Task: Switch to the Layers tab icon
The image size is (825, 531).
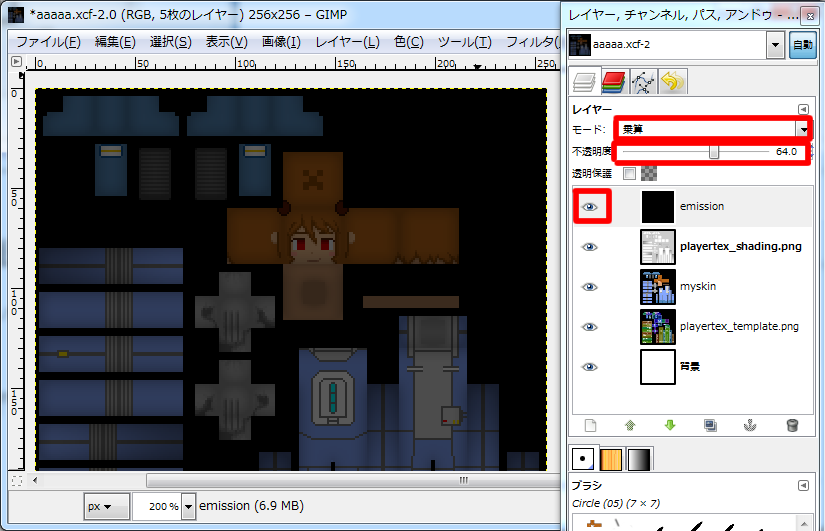Action: (584, 83)
